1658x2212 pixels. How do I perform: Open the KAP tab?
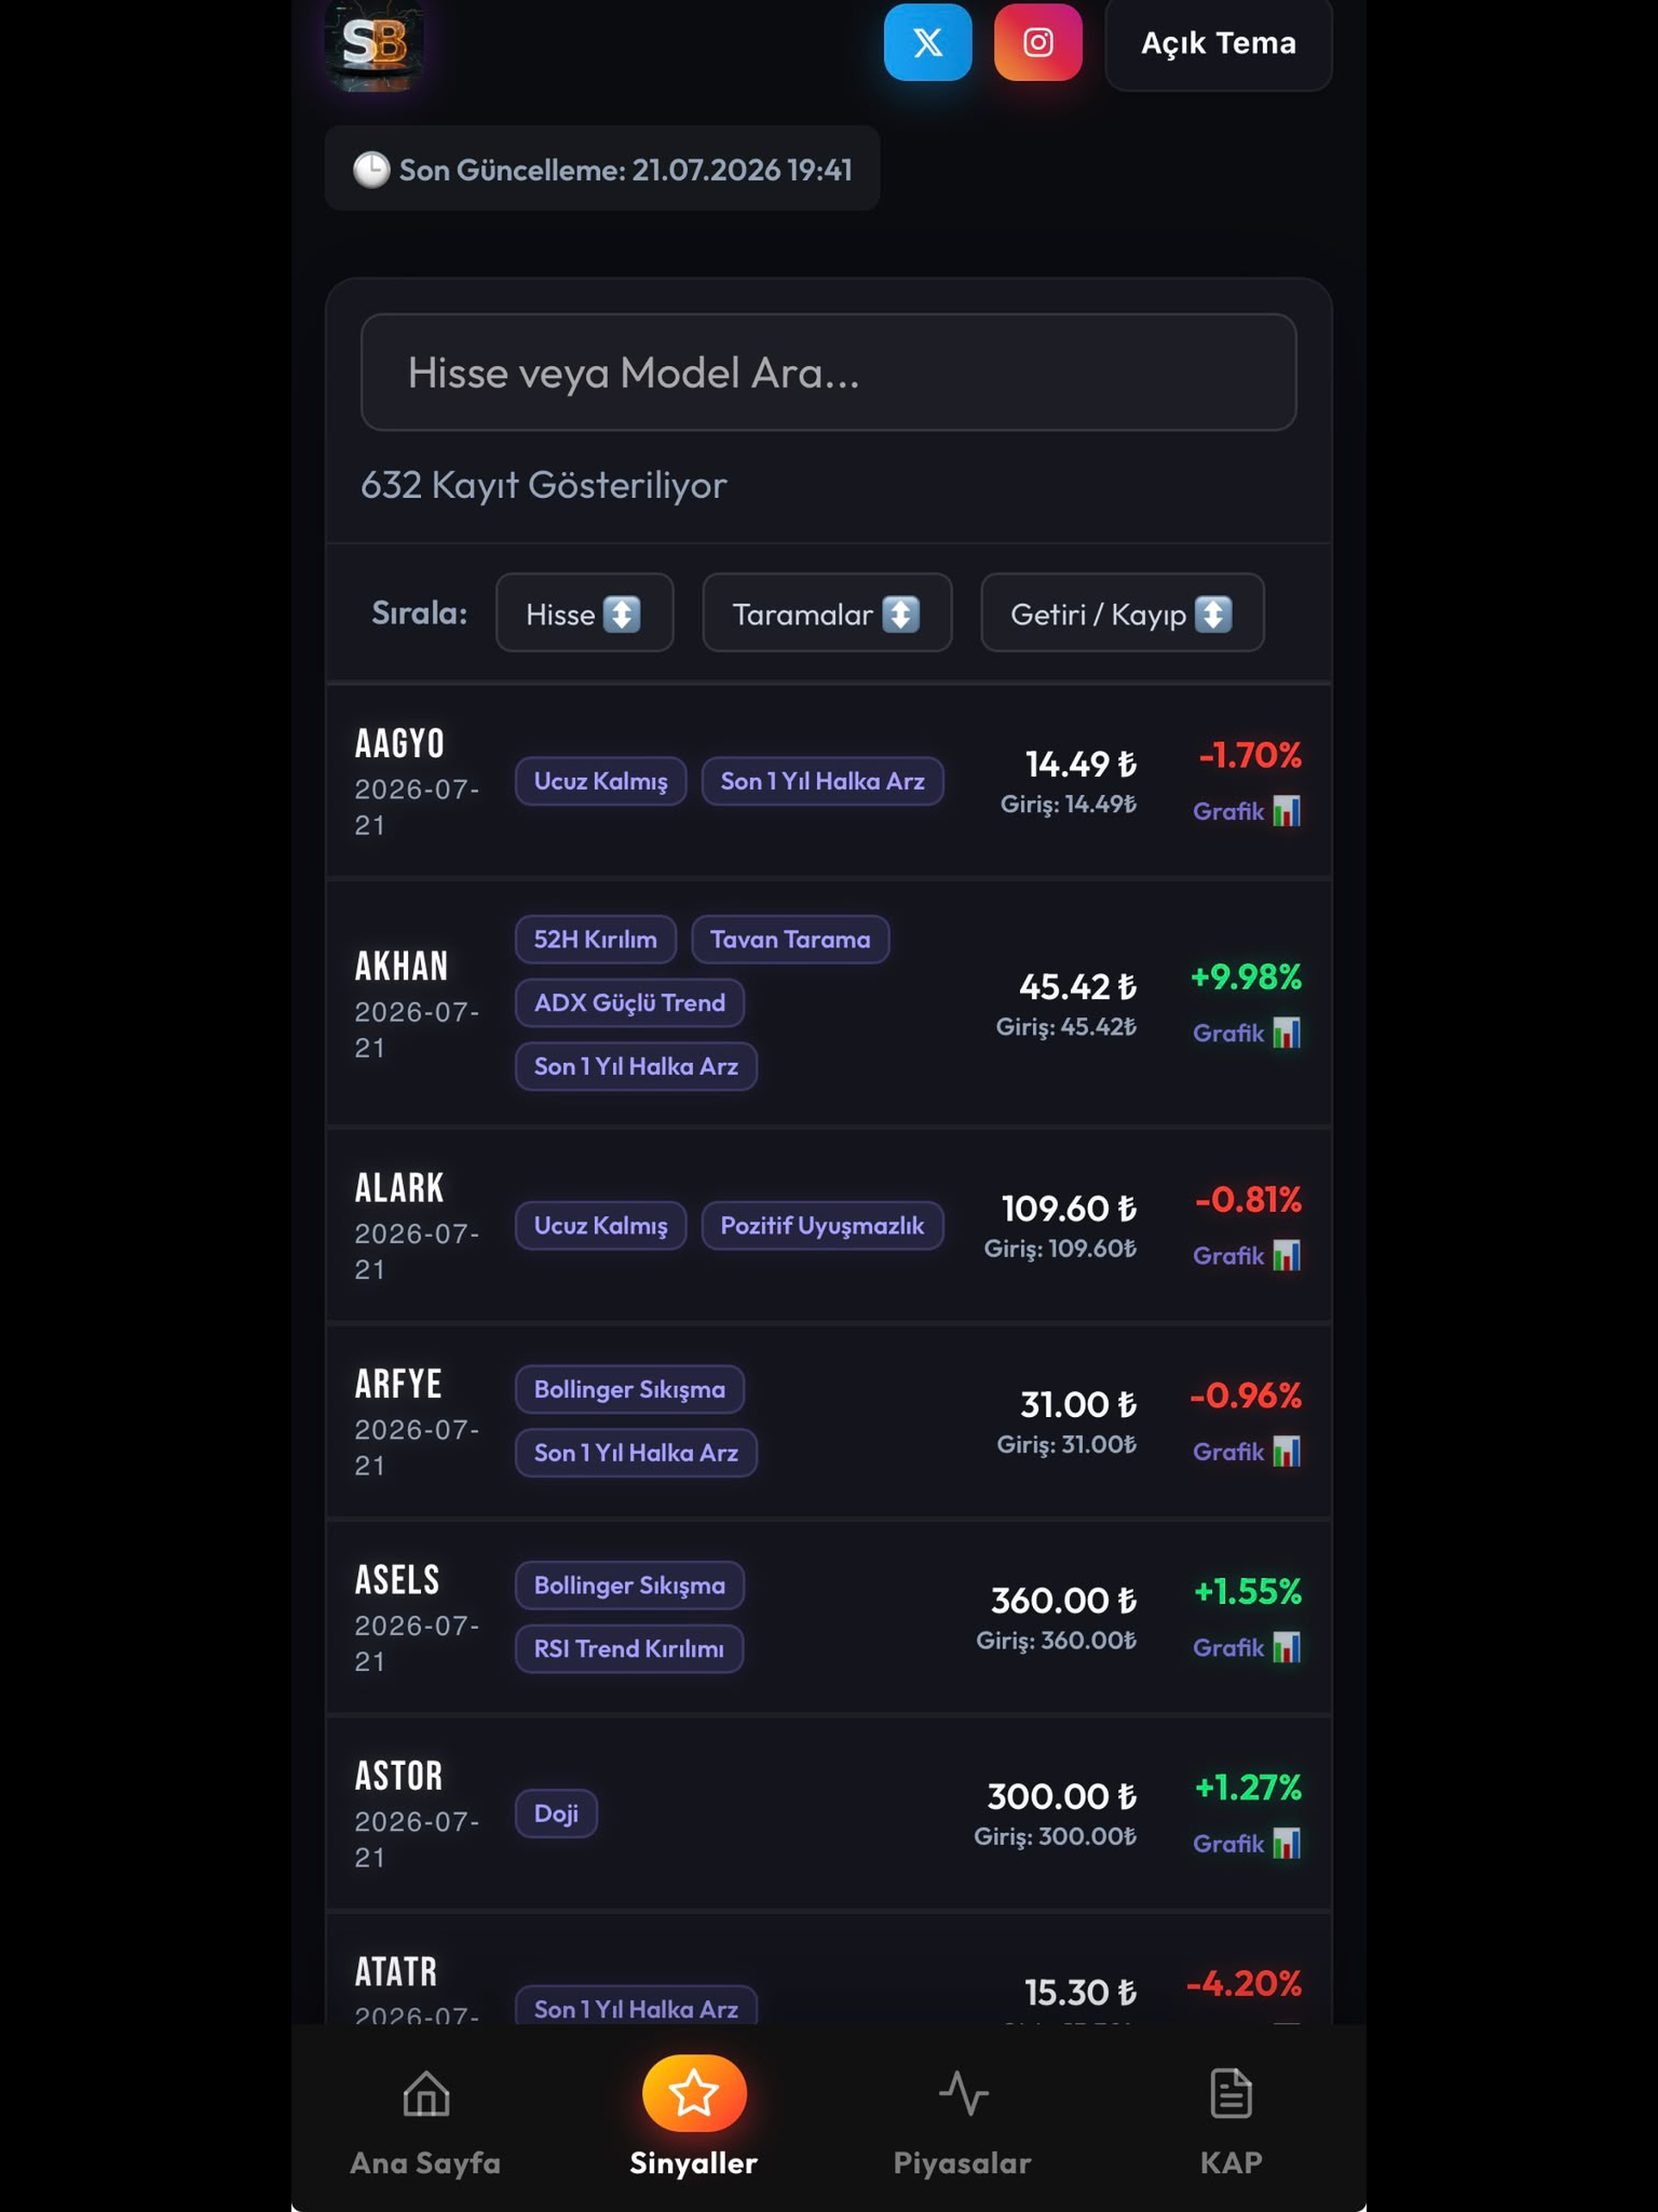point(1231,2122)
